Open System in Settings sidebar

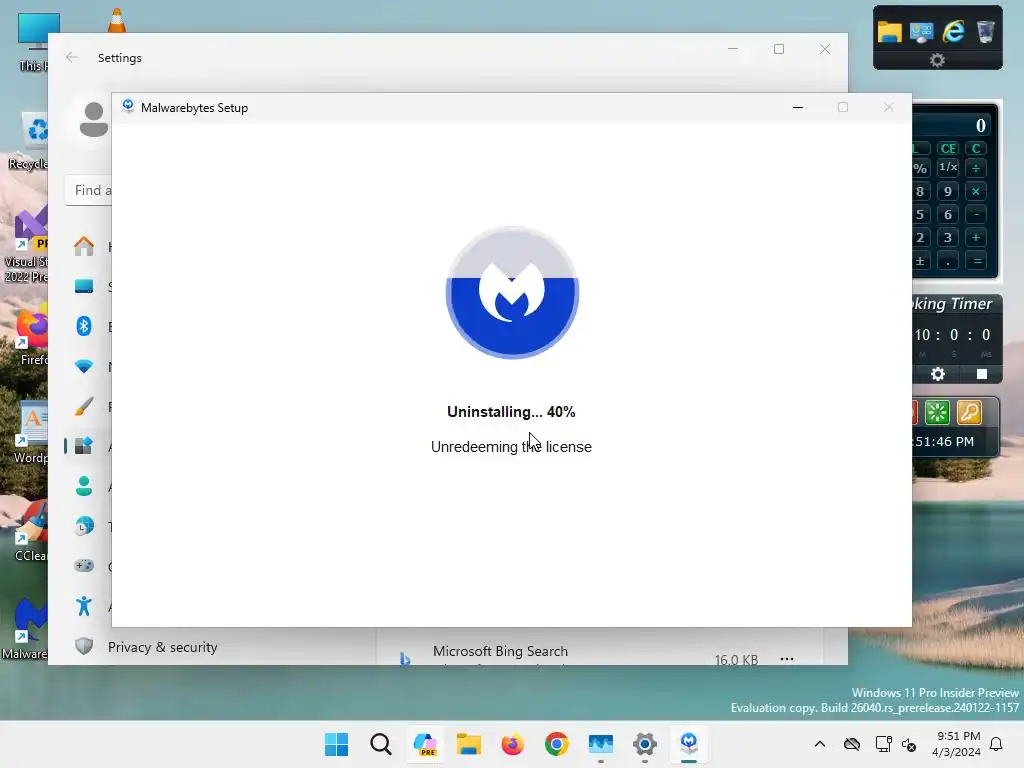click(x=84, y=286)
